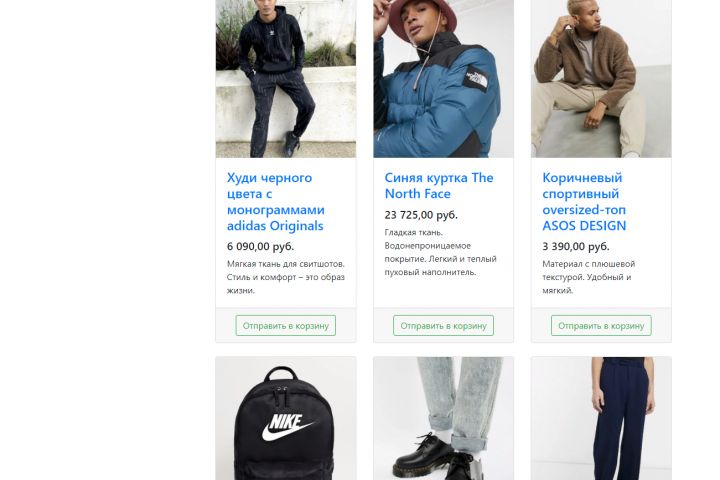Click the black Nike backpack image
Viewport: 720px width, 480px height.
[x=285, y=420]
